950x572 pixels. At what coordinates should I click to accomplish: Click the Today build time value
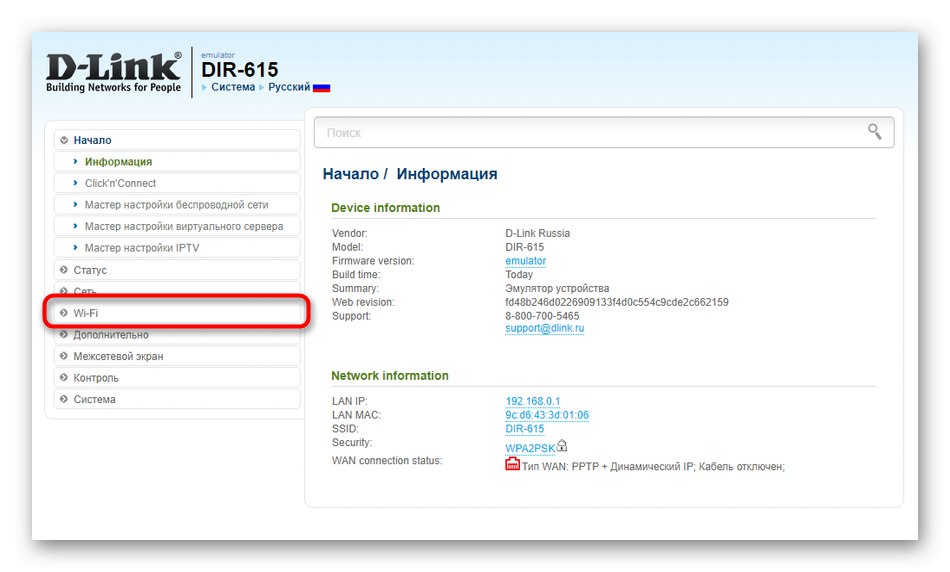(519, 274)
